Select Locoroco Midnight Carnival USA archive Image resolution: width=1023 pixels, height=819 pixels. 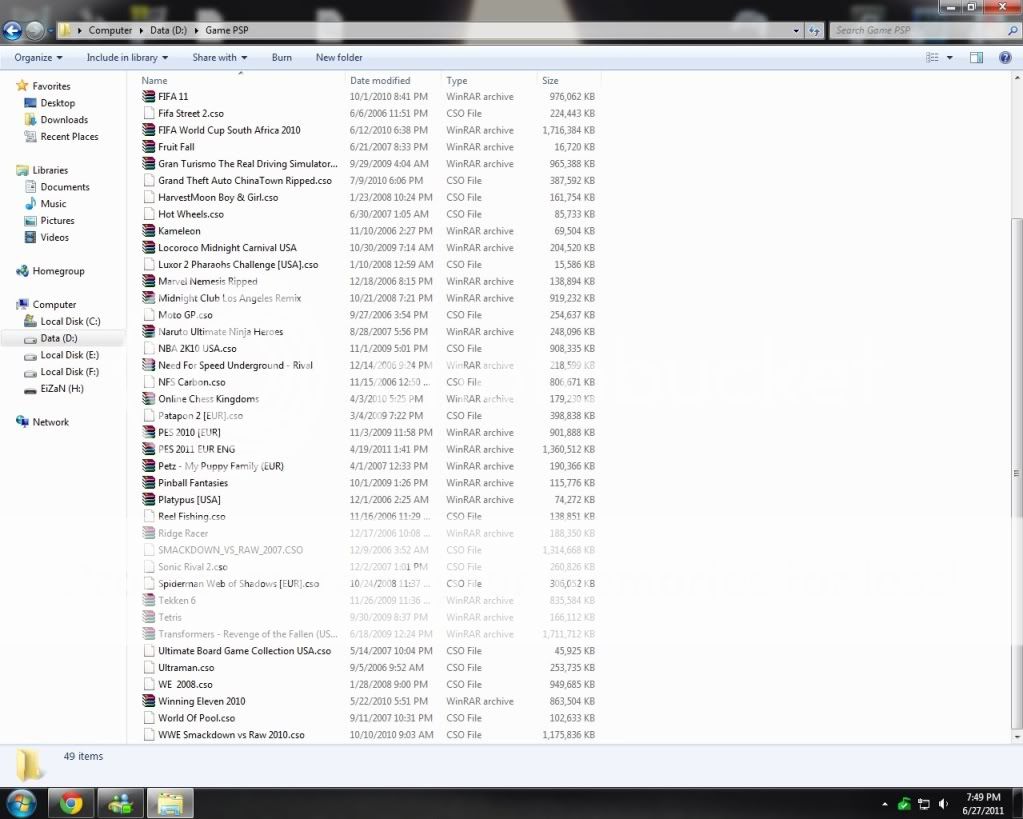click(x=227, y=247)
